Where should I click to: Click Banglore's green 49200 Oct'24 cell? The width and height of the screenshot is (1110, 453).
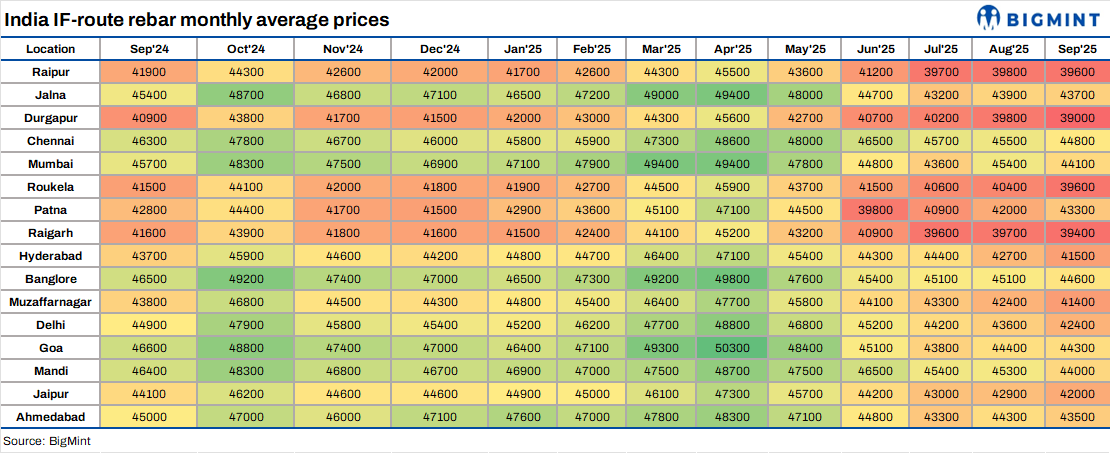[x=245, y=279]
